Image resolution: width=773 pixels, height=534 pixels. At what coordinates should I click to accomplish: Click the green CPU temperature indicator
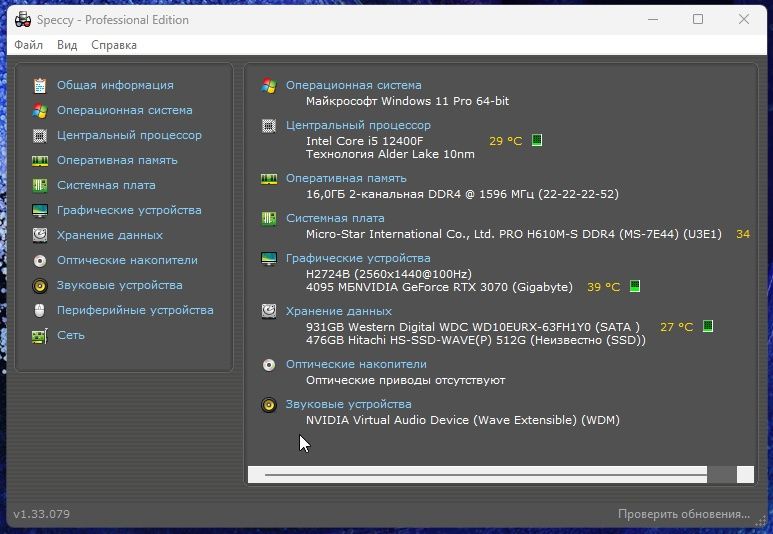(x=537, y=141)
